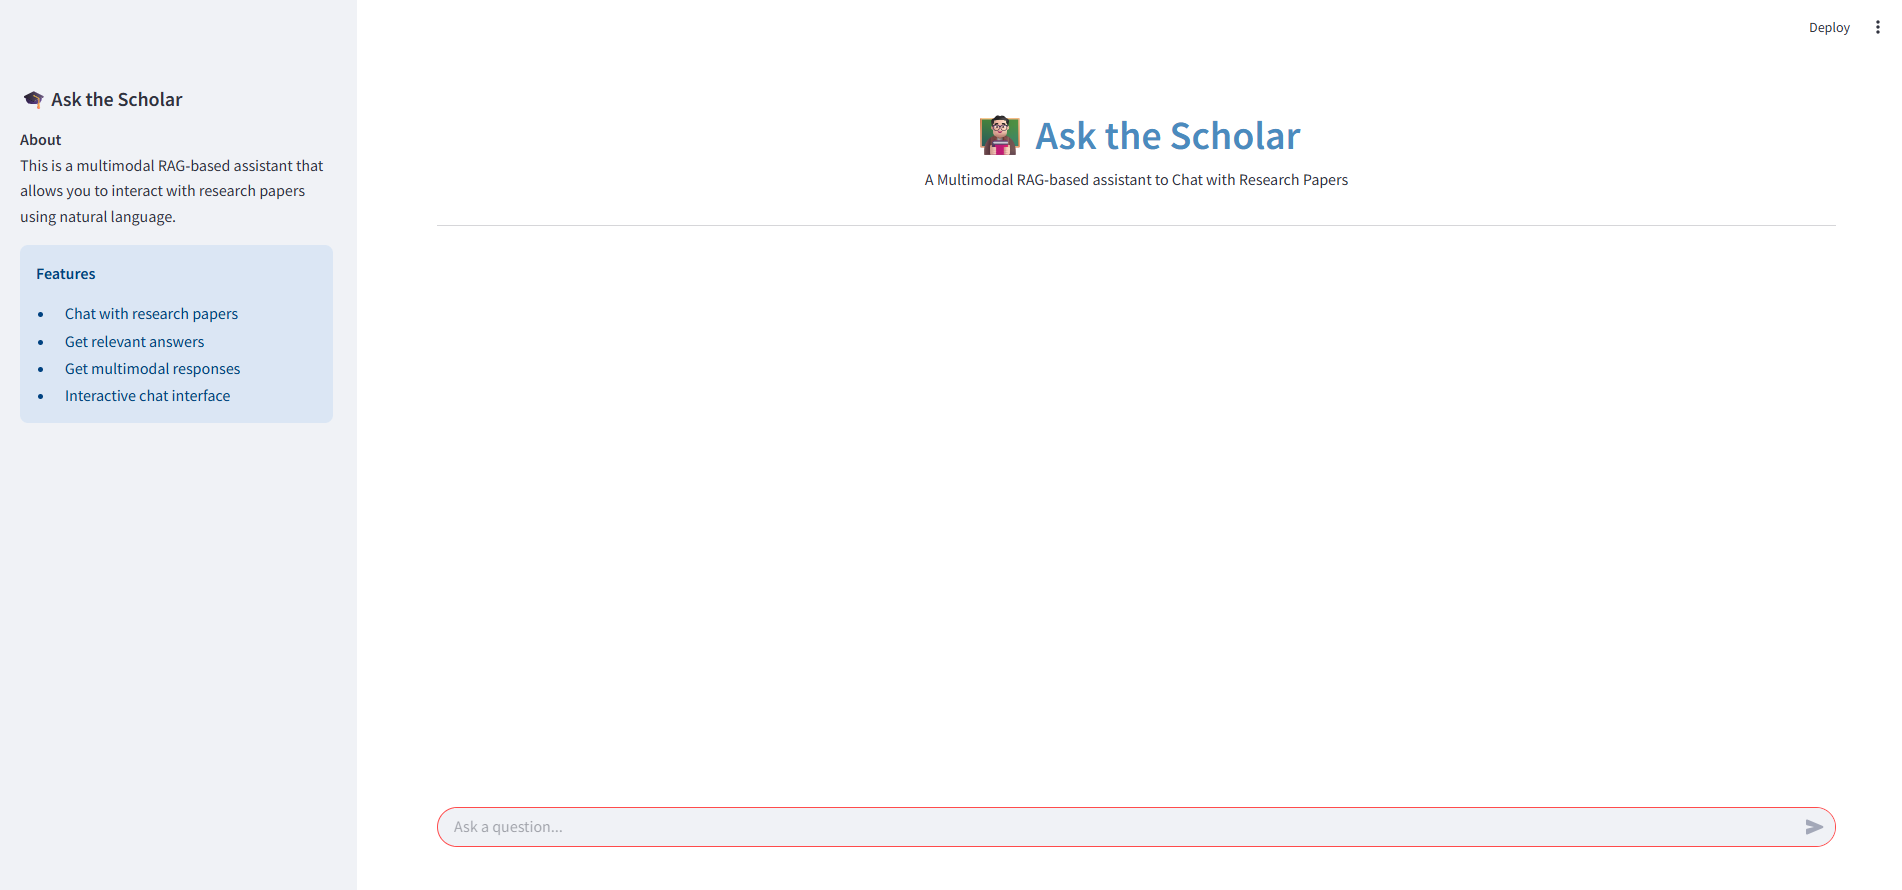Click the teacher emoji beside the main title
The height and width of the screenshot is (890, 1902).
[x=998, y=135]
